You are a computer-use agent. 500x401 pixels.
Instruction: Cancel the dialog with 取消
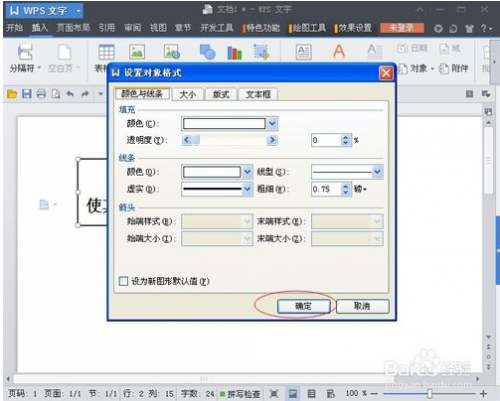(x=362, y=306)
